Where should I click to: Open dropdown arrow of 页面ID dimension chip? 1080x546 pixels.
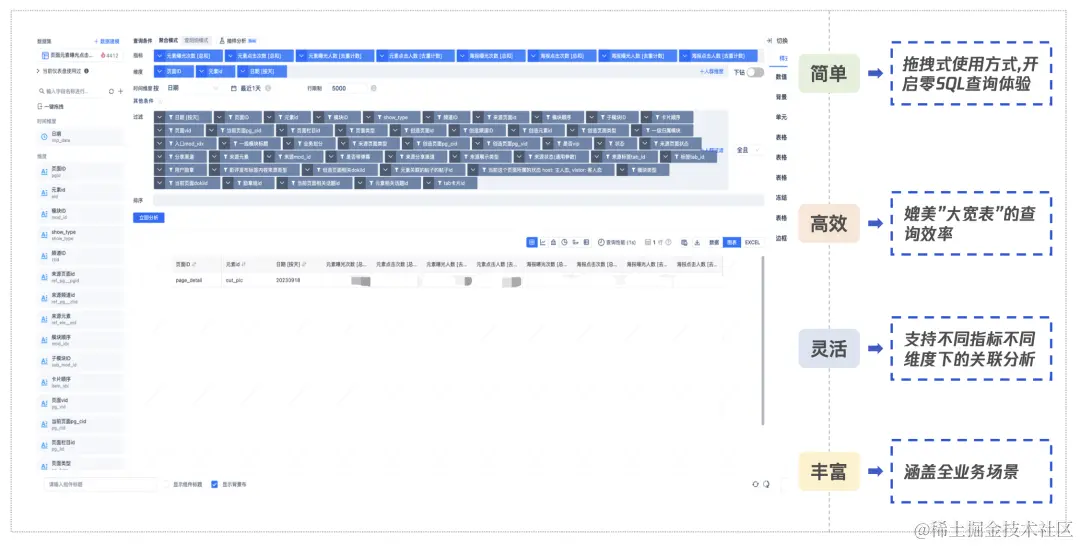pos(160,71)
